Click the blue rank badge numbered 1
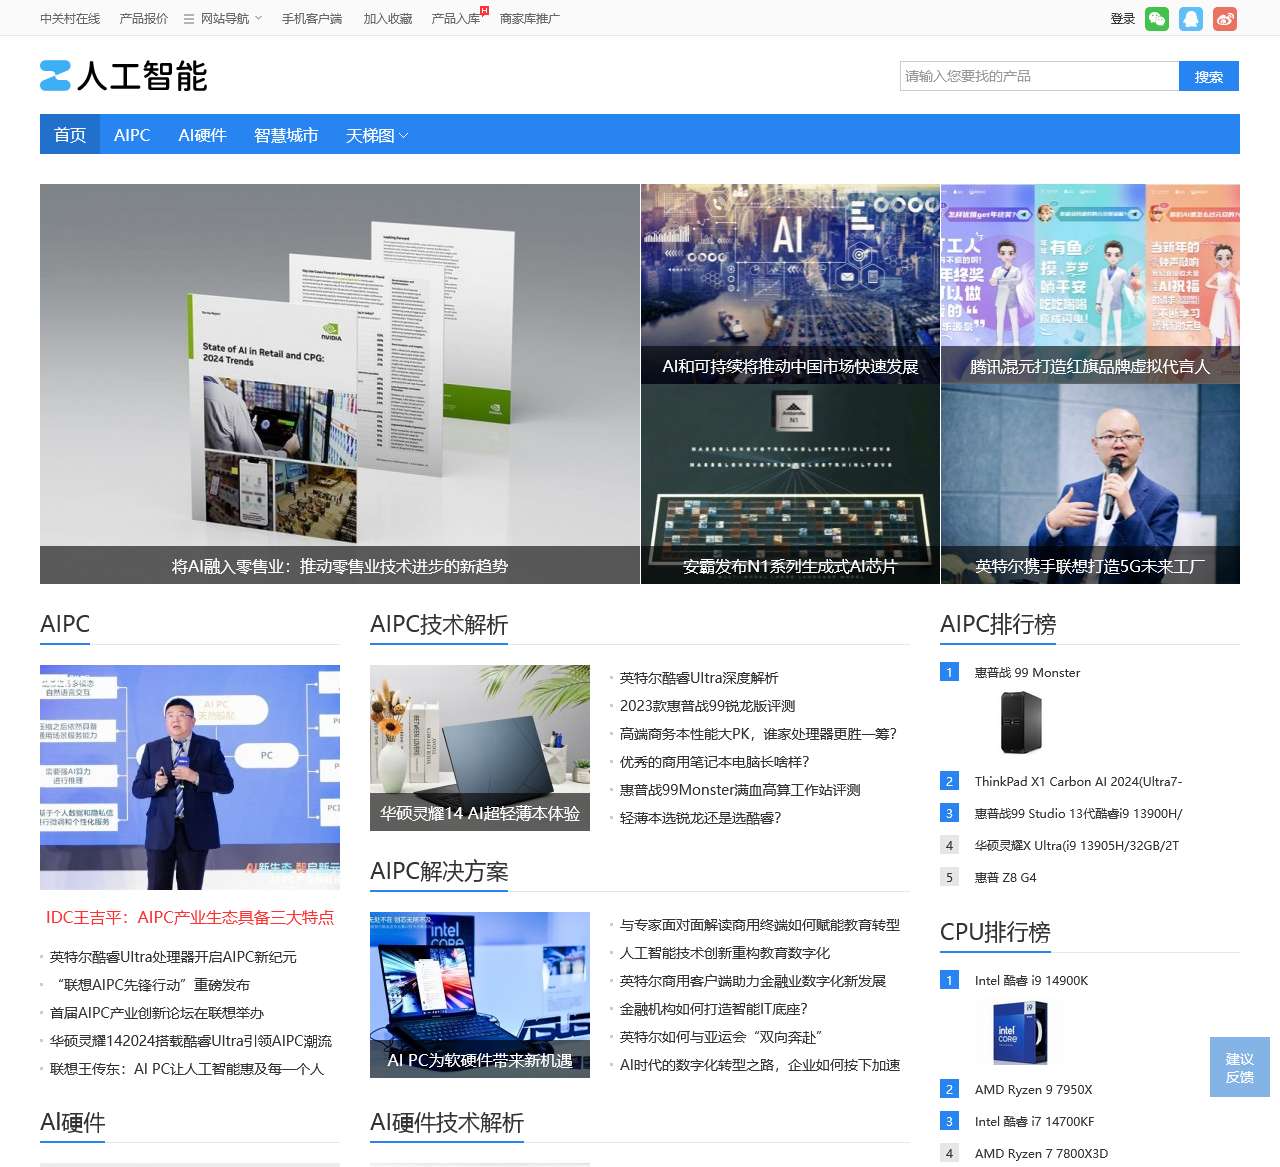Image resolution: width=1280 pixels, height=1167 pixels. point(949,673)
